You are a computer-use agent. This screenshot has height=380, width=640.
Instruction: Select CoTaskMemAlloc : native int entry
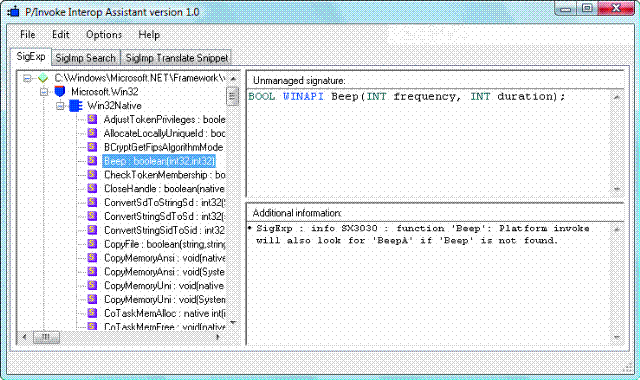164,313
